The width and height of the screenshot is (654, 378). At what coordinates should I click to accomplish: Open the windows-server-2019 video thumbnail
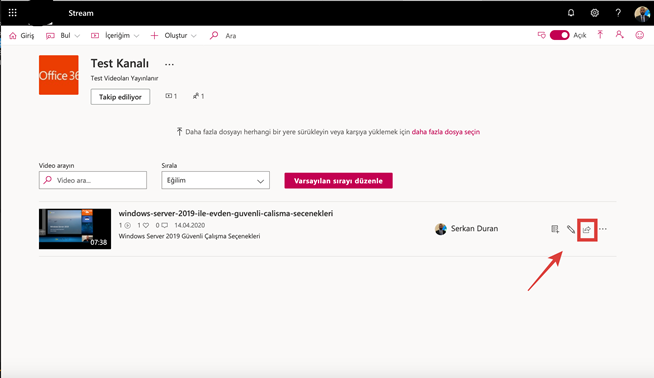click(75, 229)
